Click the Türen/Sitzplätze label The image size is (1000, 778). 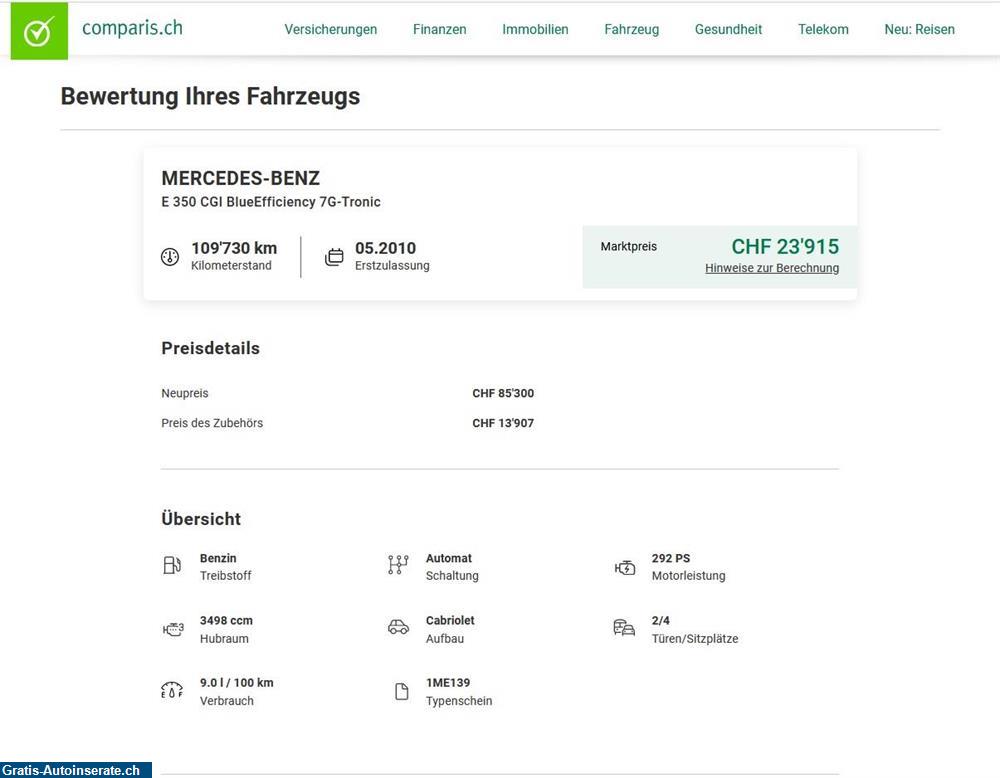coord(695,639)
